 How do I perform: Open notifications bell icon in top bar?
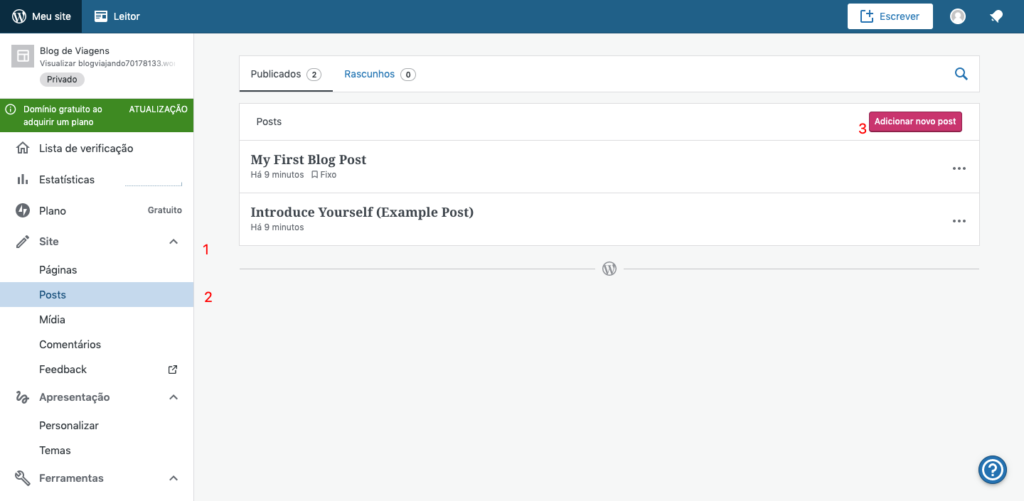tap(996, 16)
